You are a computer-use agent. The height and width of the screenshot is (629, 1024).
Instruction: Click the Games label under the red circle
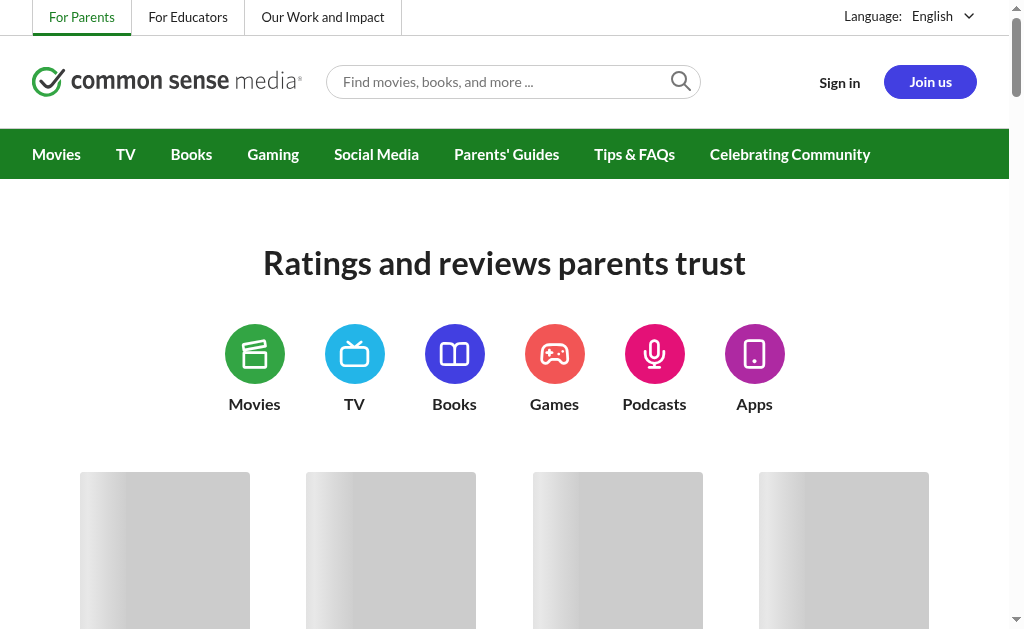click(554, 404)
